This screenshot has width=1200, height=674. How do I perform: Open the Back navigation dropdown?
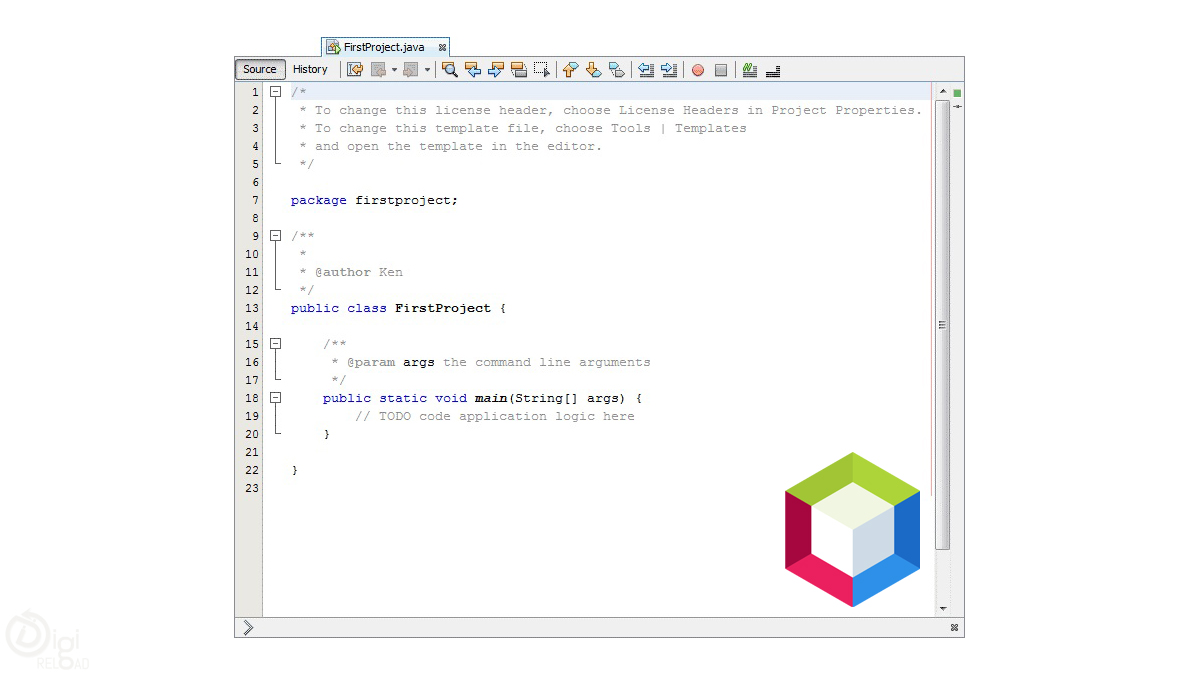click(x=396, y=69)
